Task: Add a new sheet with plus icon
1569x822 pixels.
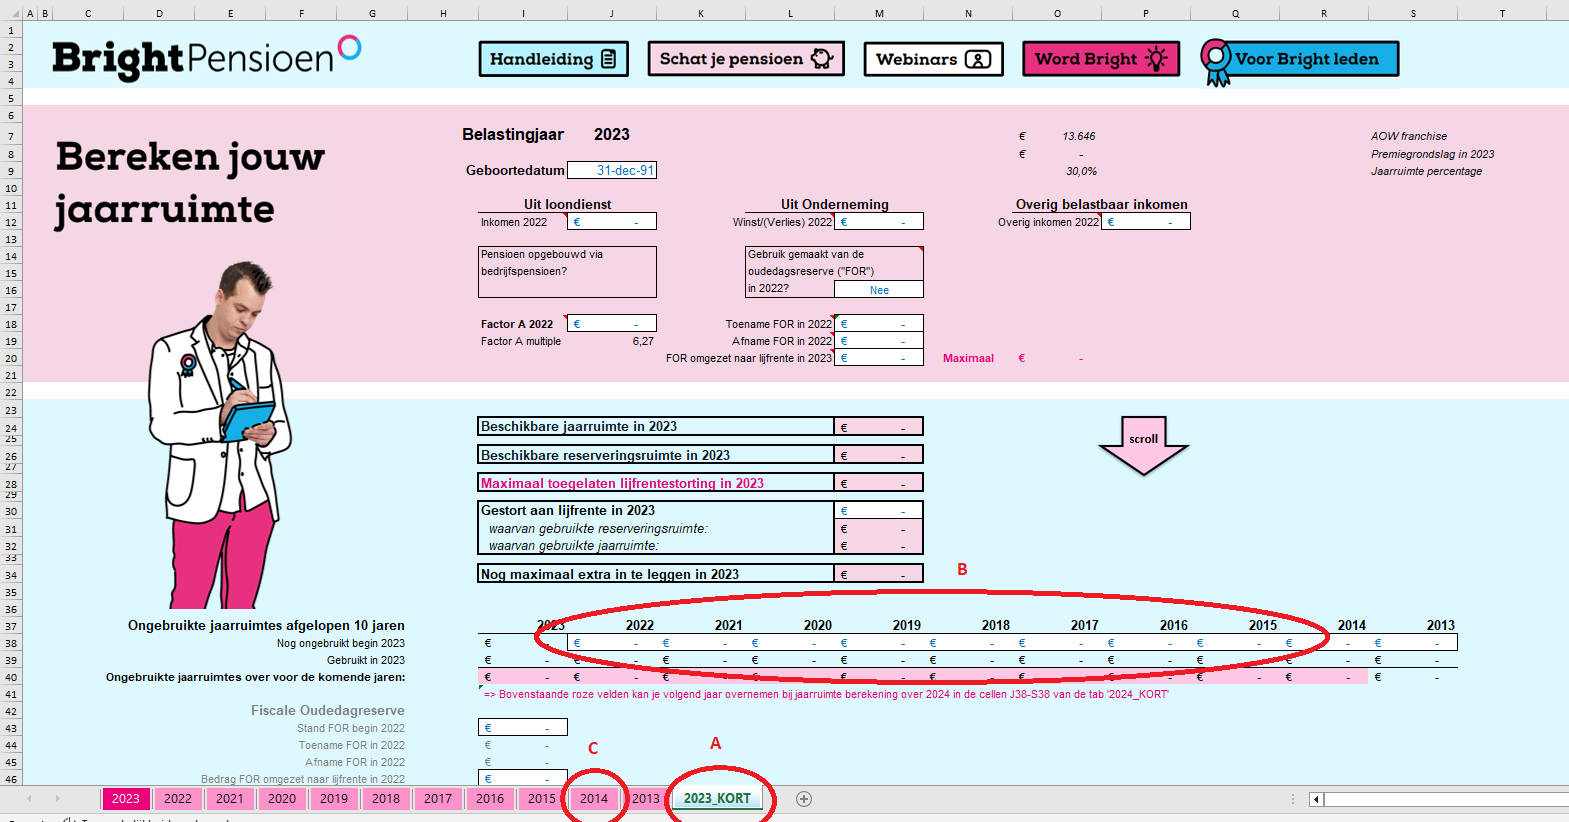Action: tap(804, 798)
